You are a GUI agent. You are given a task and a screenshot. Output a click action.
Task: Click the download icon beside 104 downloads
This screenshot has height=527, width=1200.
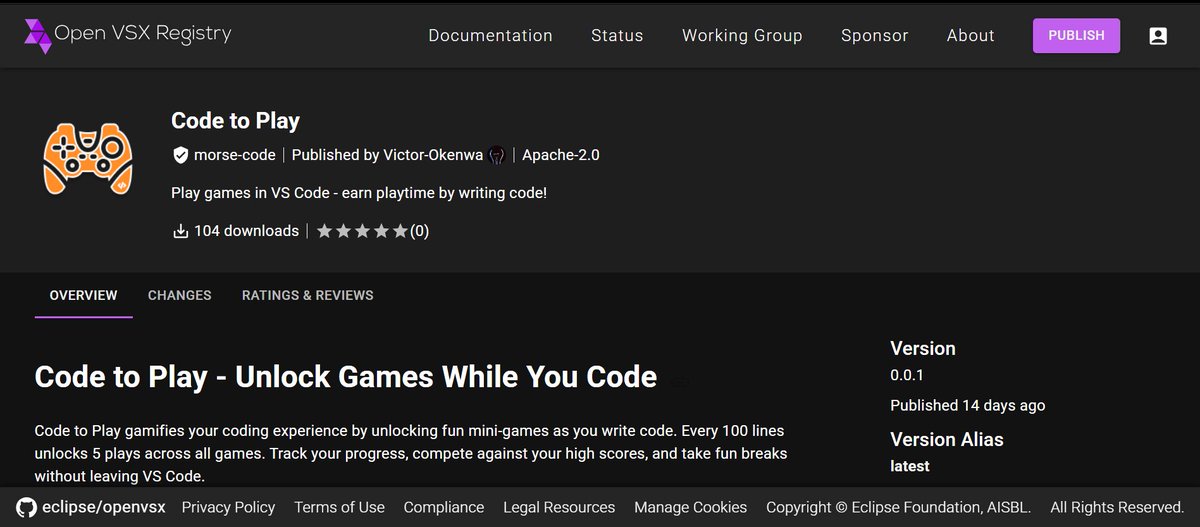[x=180, y=231]
